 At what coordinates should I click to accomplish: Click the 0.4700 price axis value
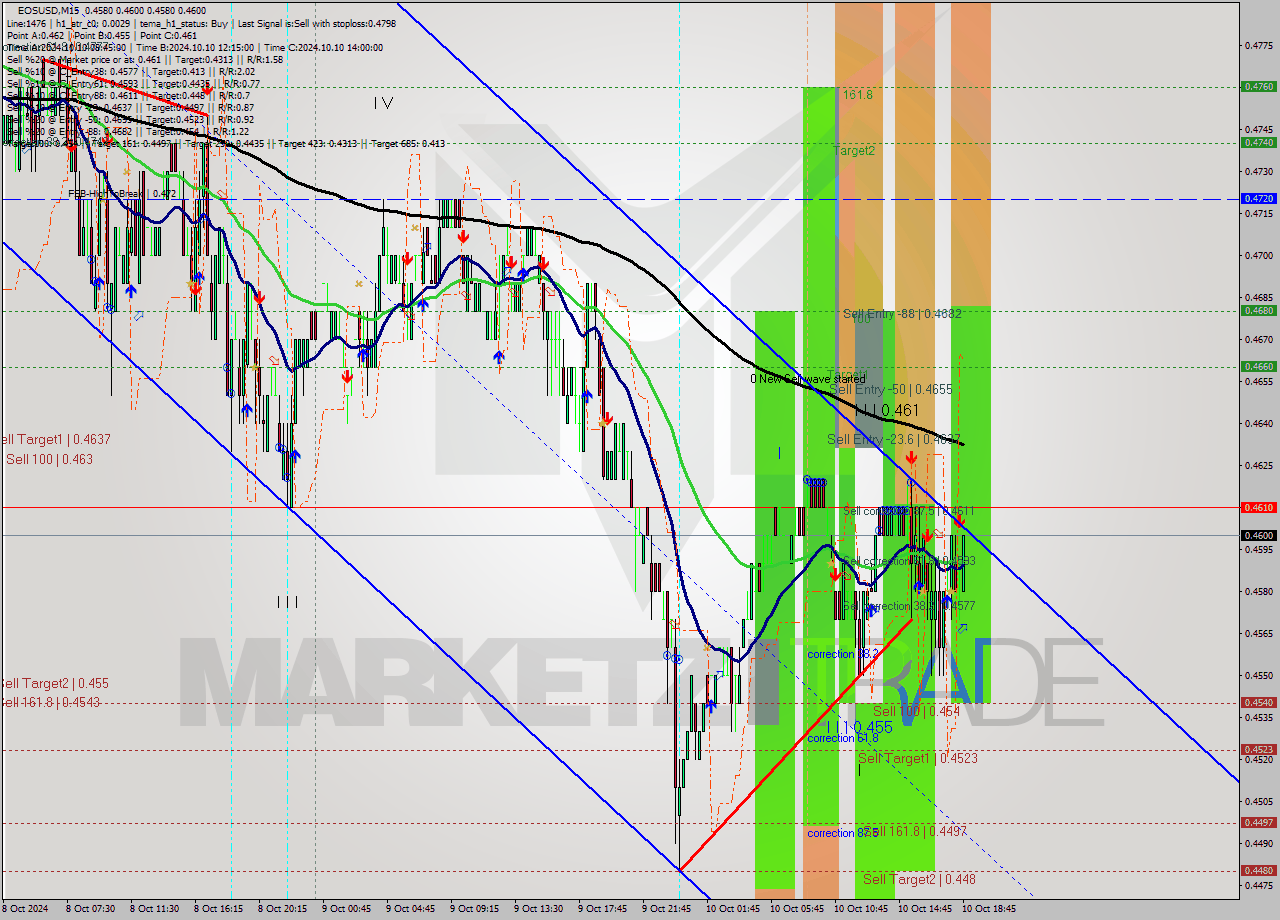pos(1258,255)
